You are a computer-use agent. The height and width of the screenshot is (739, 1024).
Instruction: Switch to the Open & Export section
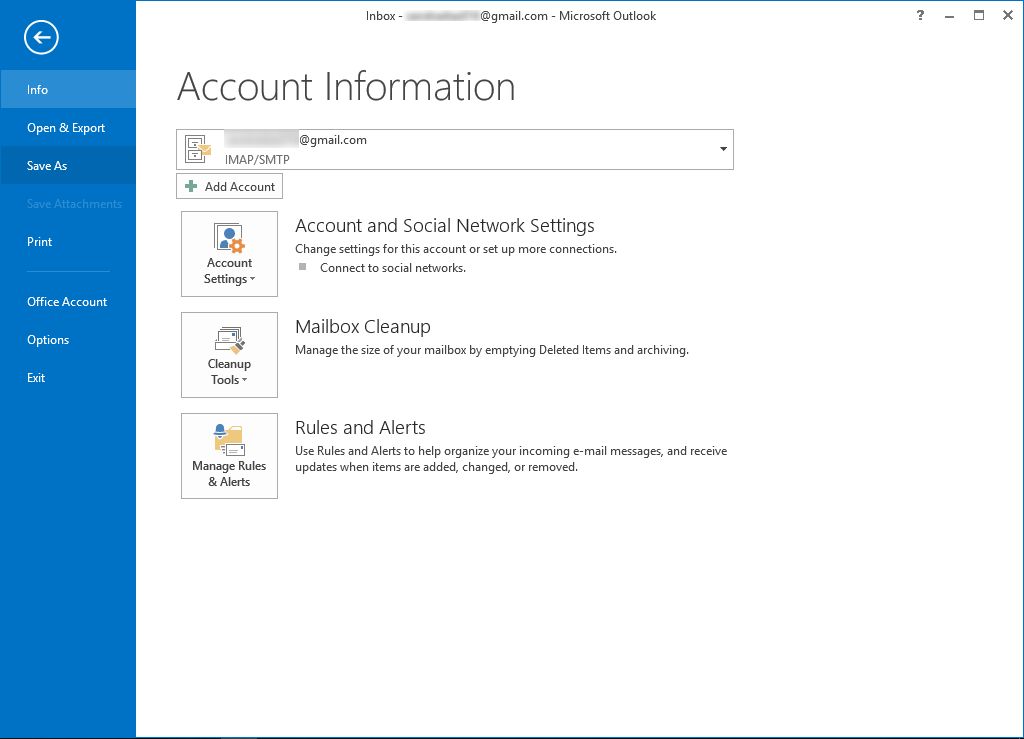[66, 128]
